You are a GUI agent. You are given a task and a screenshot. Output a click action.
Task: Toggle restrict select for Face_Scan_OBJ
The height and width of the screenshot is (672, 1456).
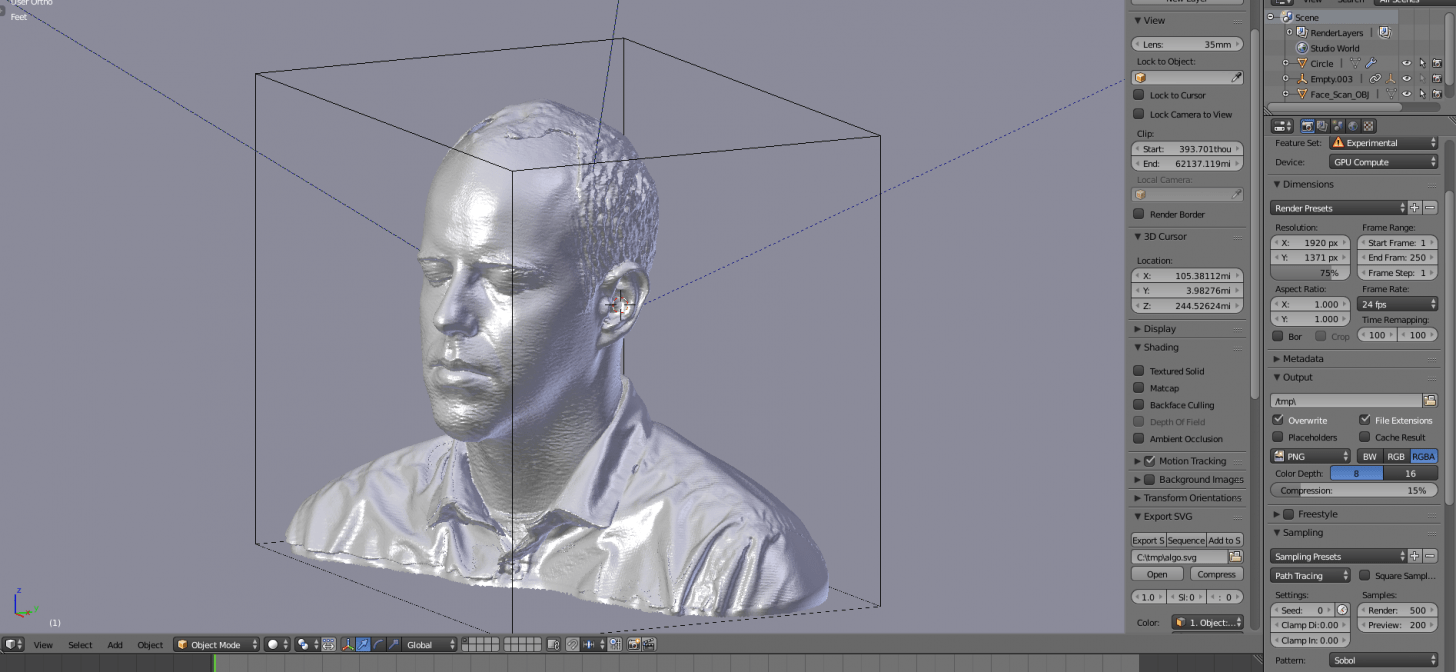tap(1422, 94)
